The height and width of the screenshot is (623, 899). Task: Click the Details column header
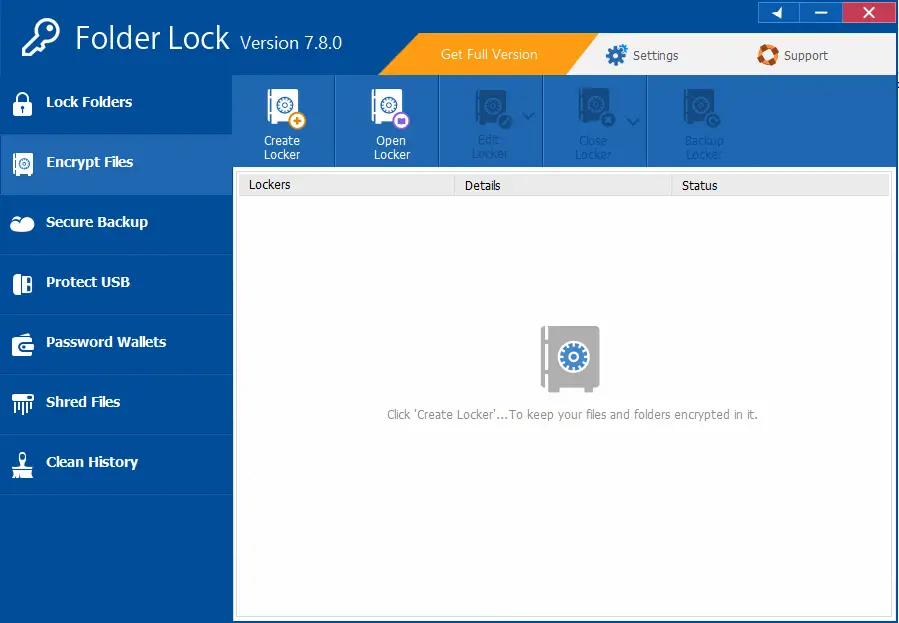(562, 185)
